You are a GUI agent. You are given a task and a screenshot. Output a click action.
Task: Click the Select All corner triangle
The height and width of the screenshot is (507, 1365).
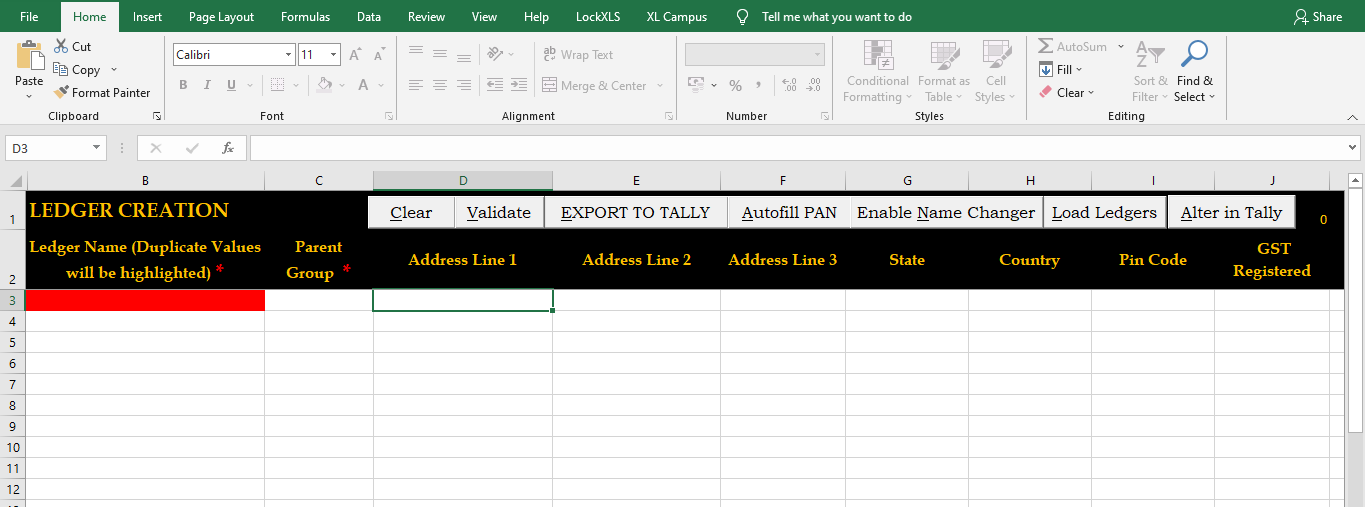[15, 181]
